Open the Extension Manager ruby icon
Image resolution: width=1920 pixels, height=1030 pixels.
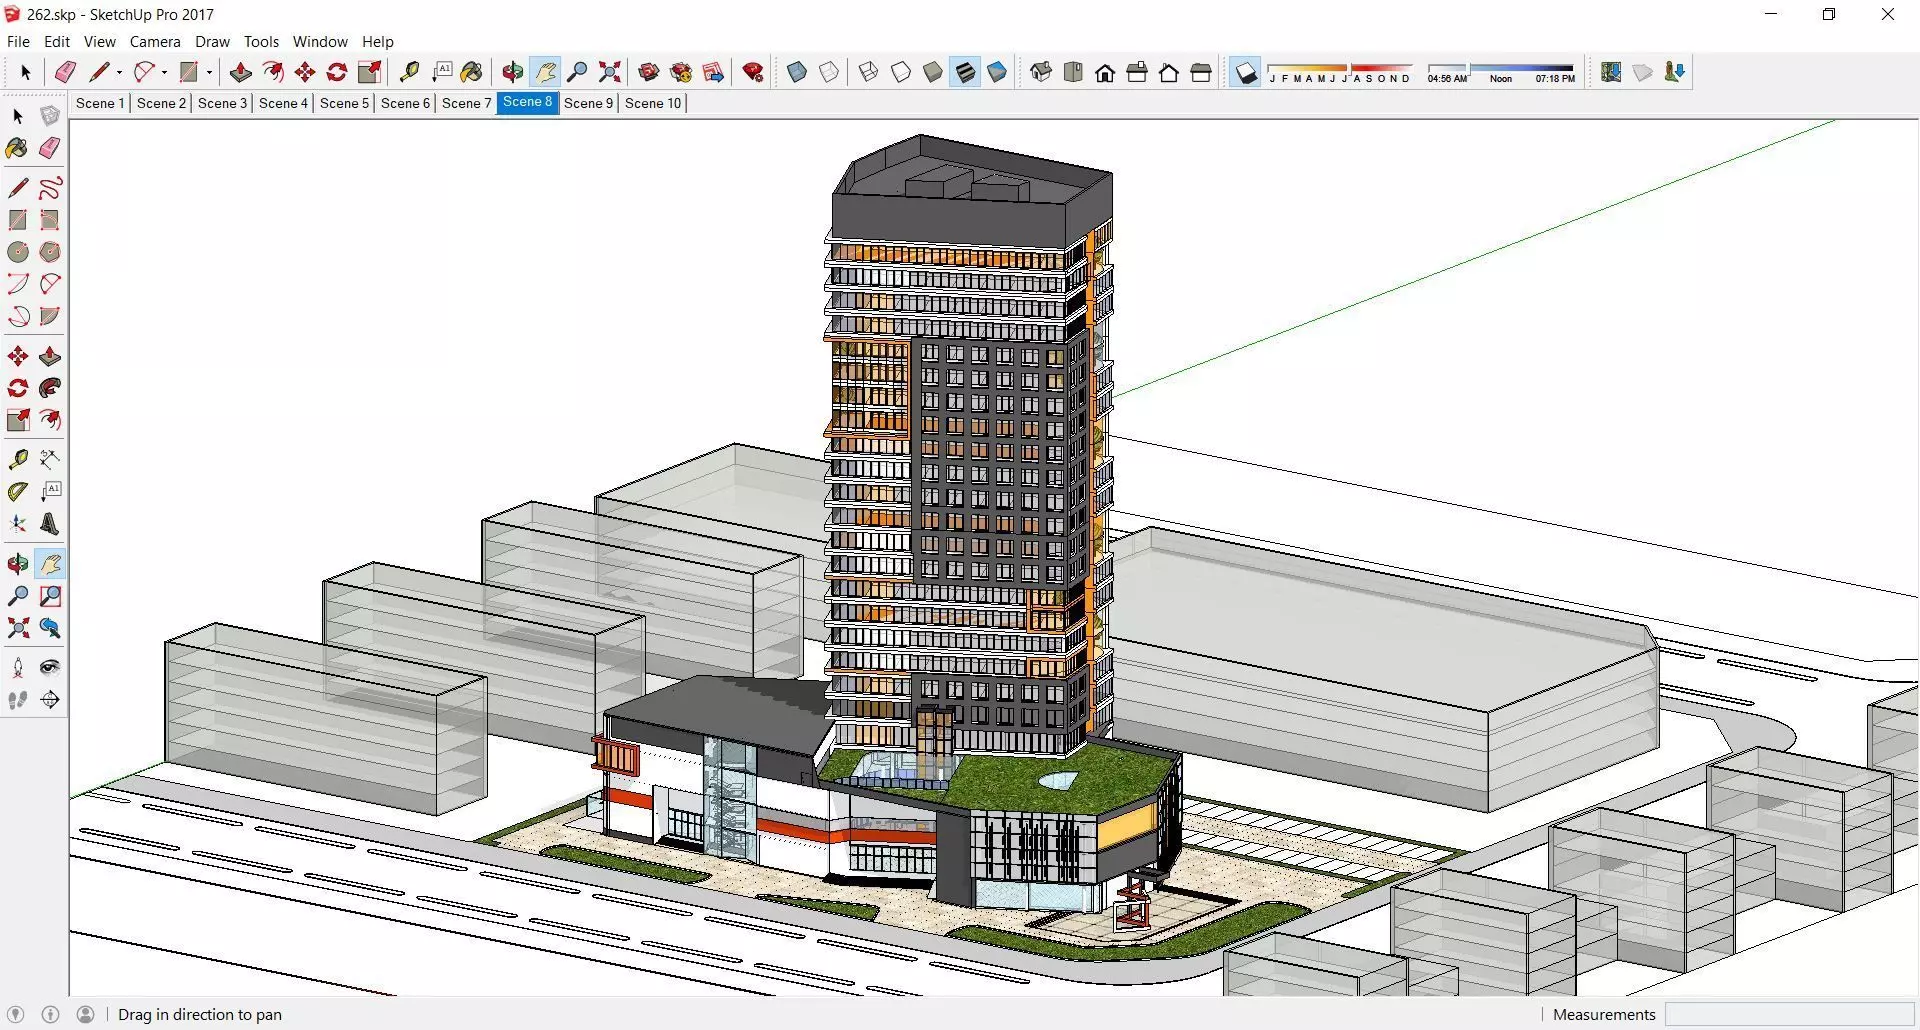[753, 72]
